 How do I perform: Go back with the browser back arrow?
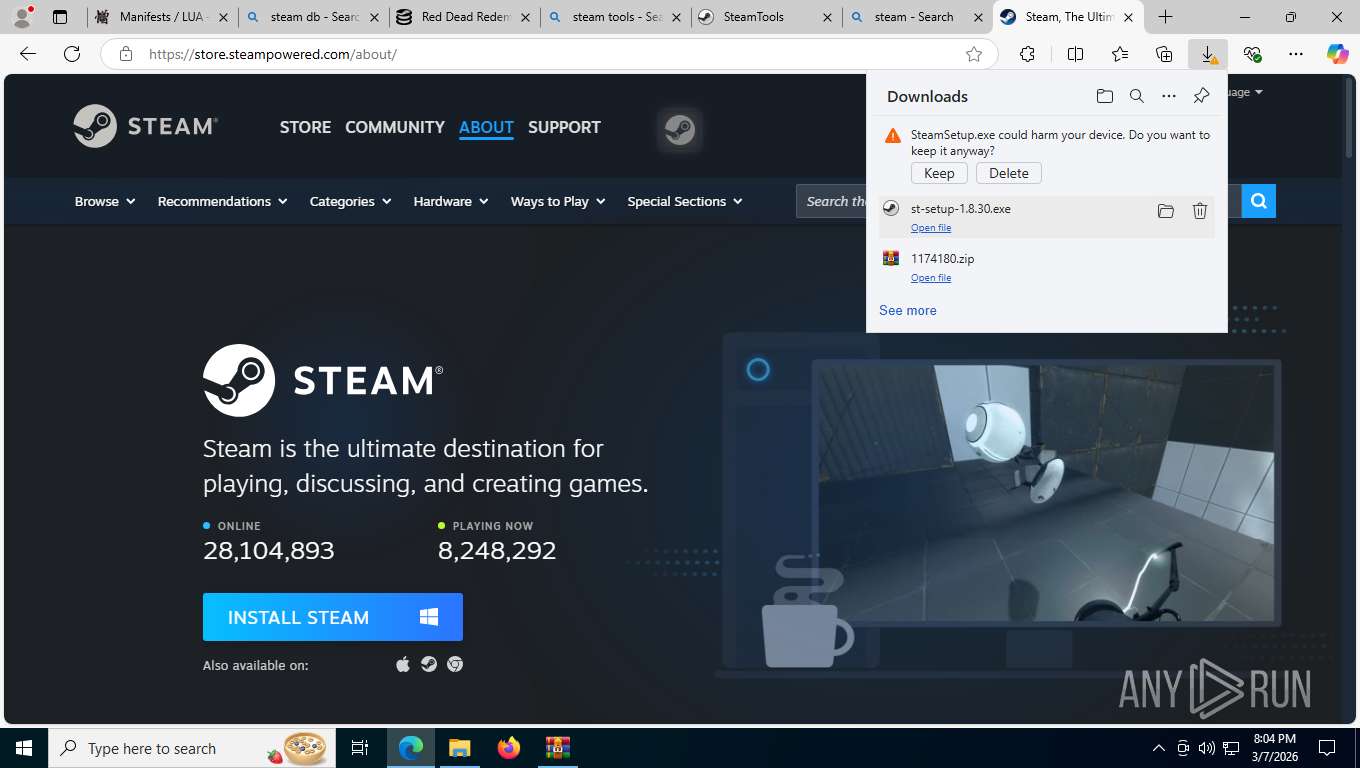(x=28, y=54)
